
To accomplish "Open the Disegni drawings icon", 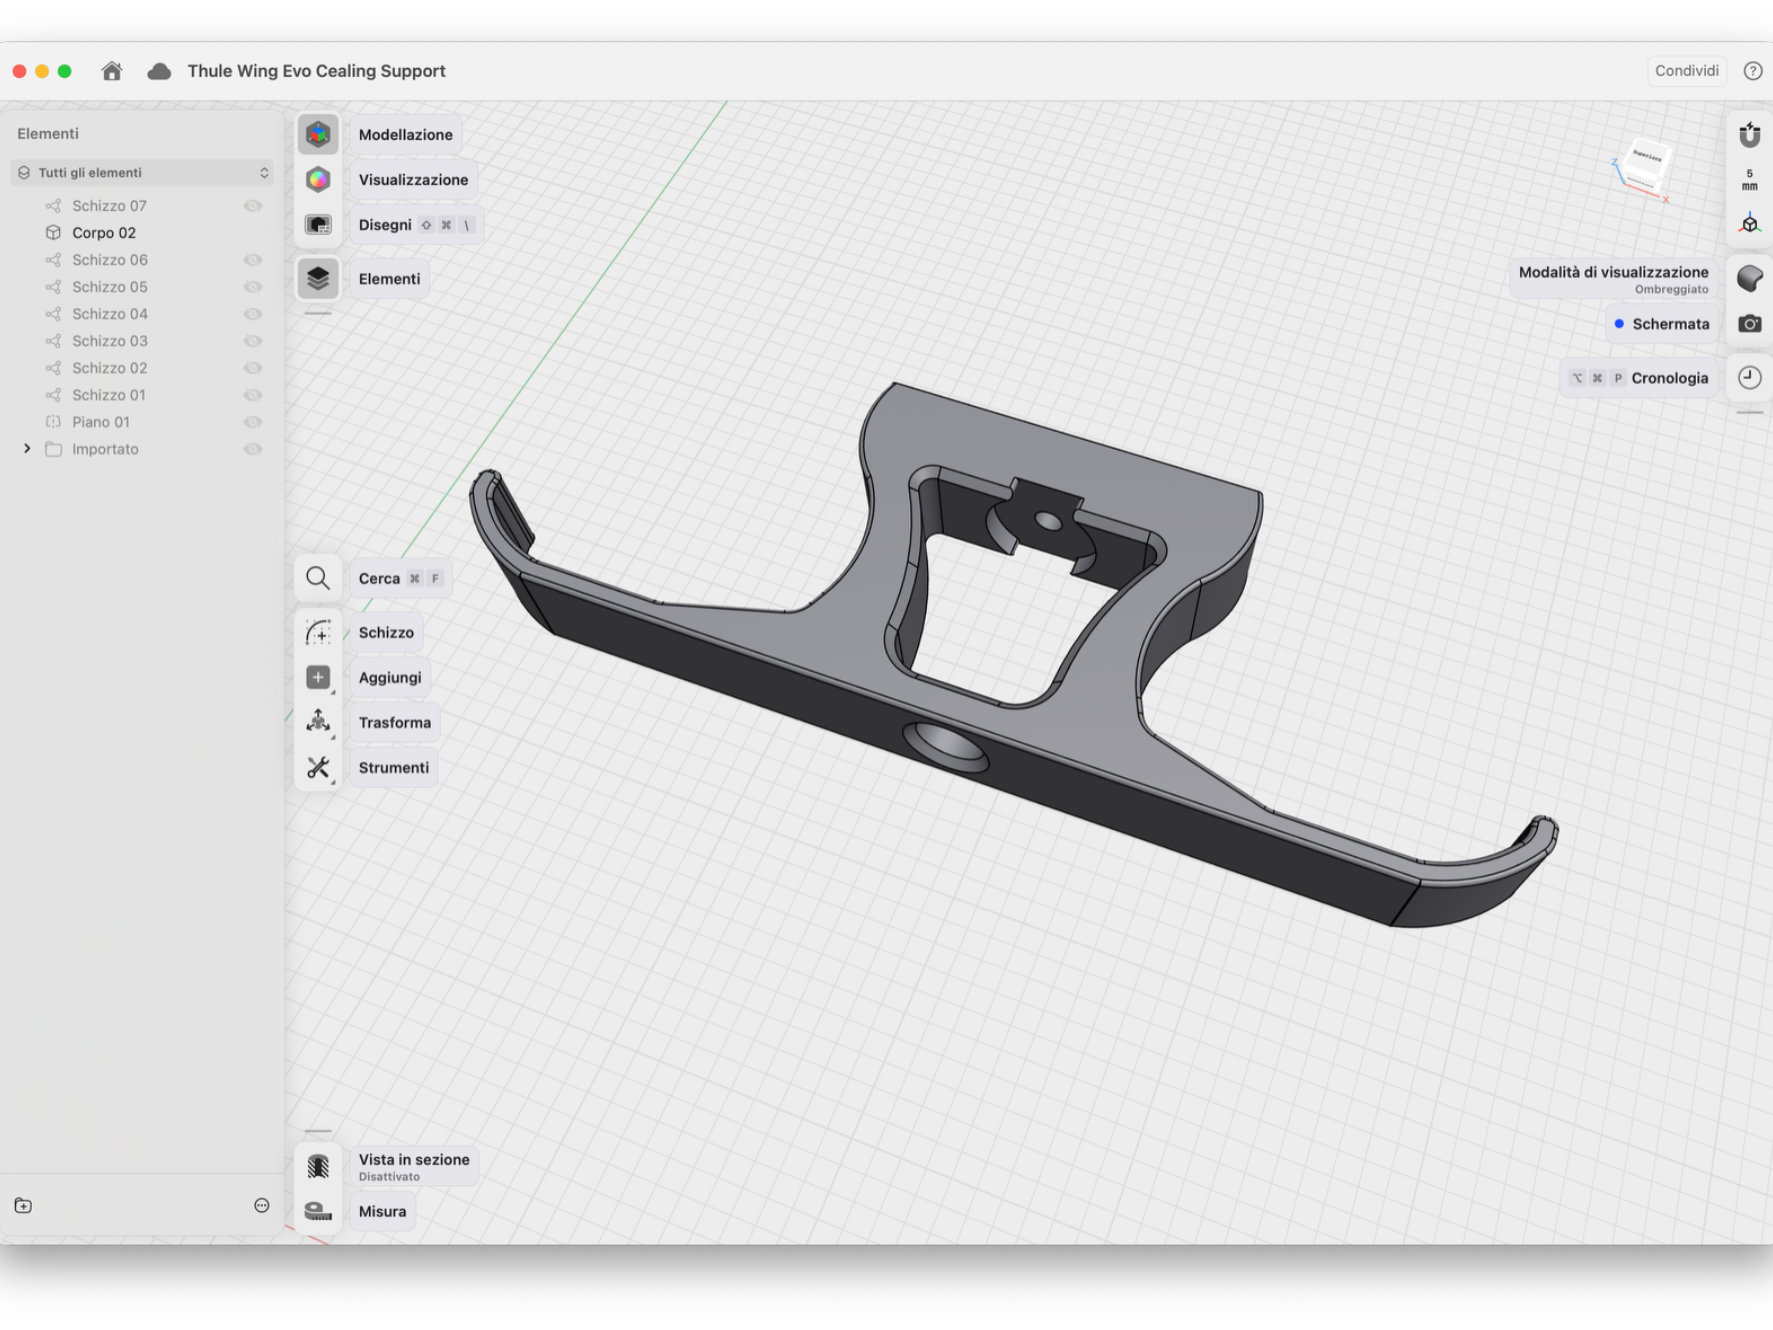I will click(318, 224).
